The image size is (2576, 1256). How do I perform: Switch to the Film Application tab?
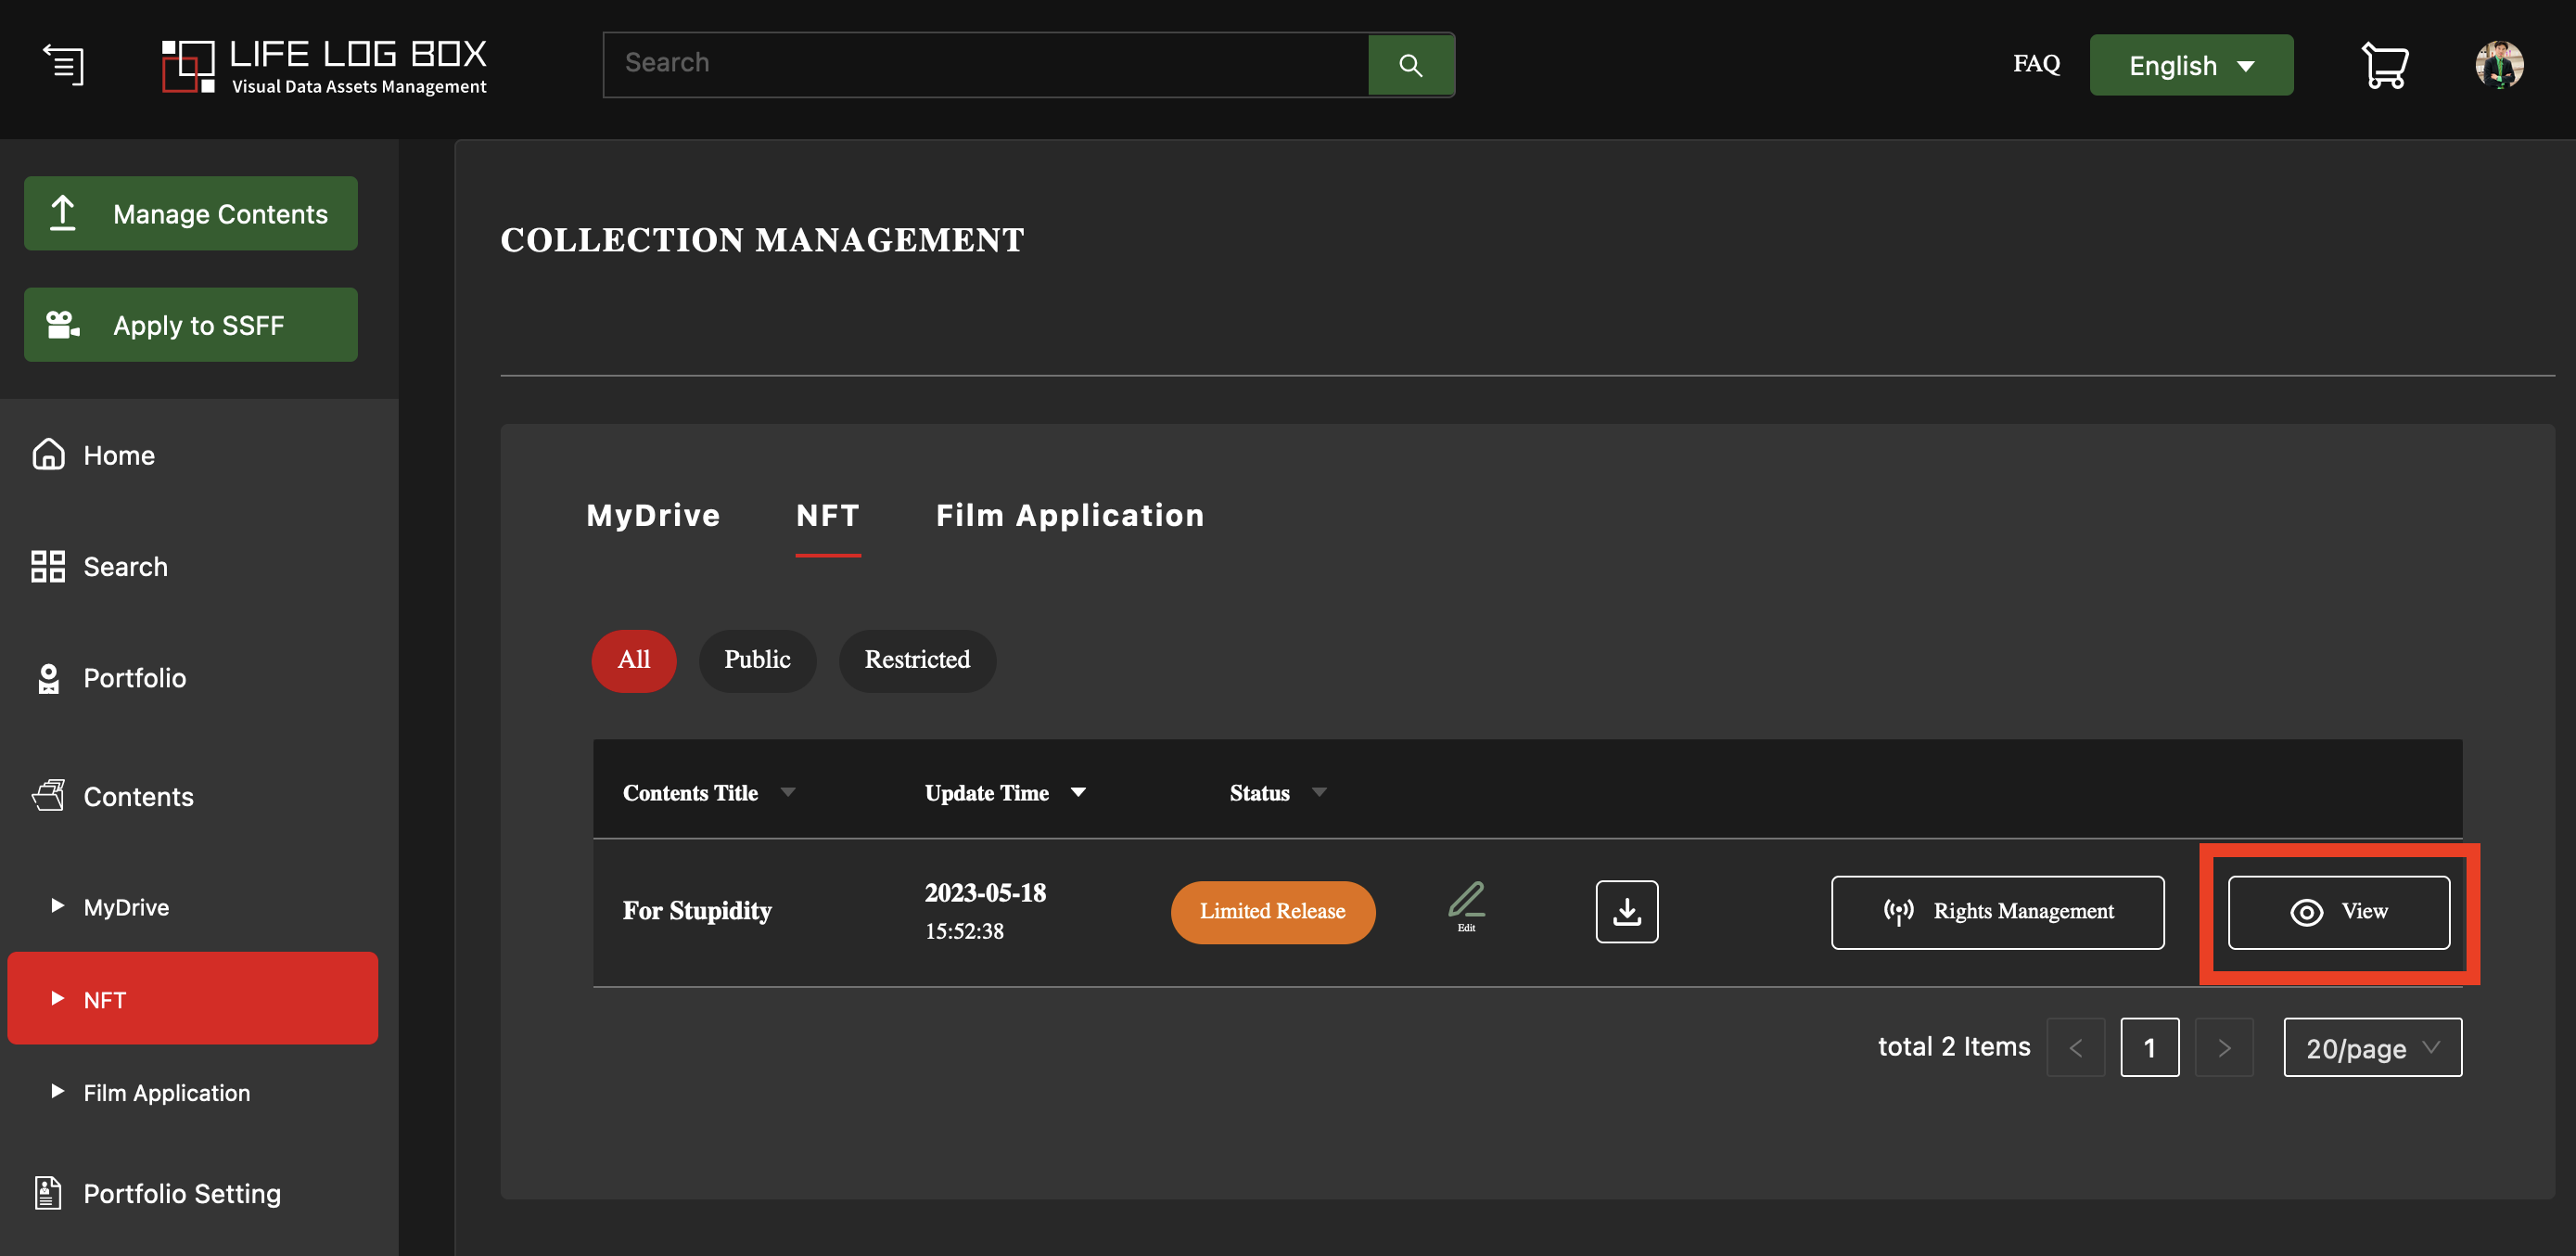[1069, 515]
